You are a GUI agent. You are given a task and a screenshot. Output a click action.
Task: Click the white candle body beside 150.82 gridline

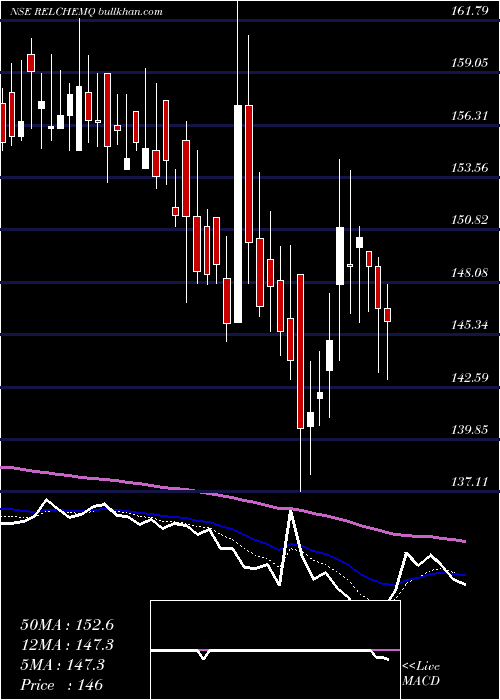(x=340, y=256)
